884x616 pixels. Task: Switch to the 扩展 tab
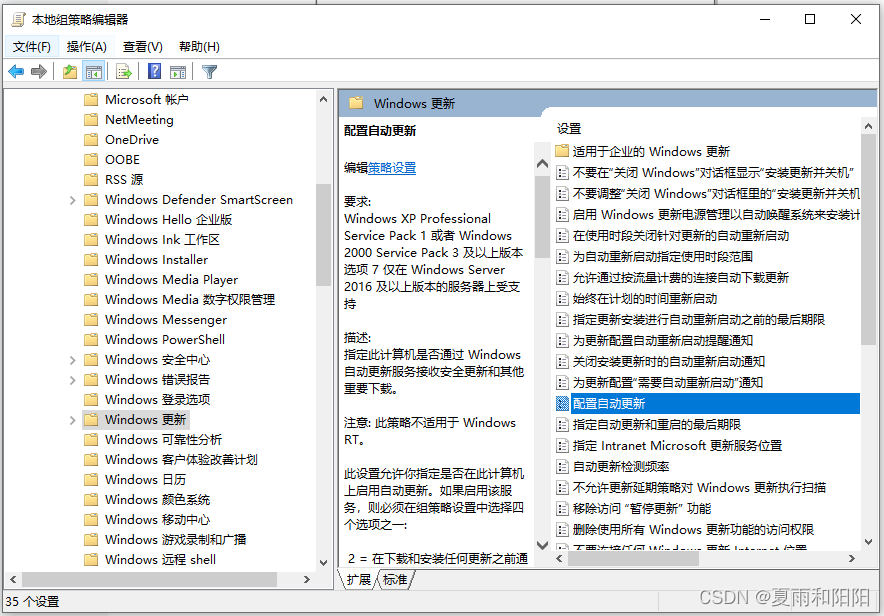click(x=359, y=579)
